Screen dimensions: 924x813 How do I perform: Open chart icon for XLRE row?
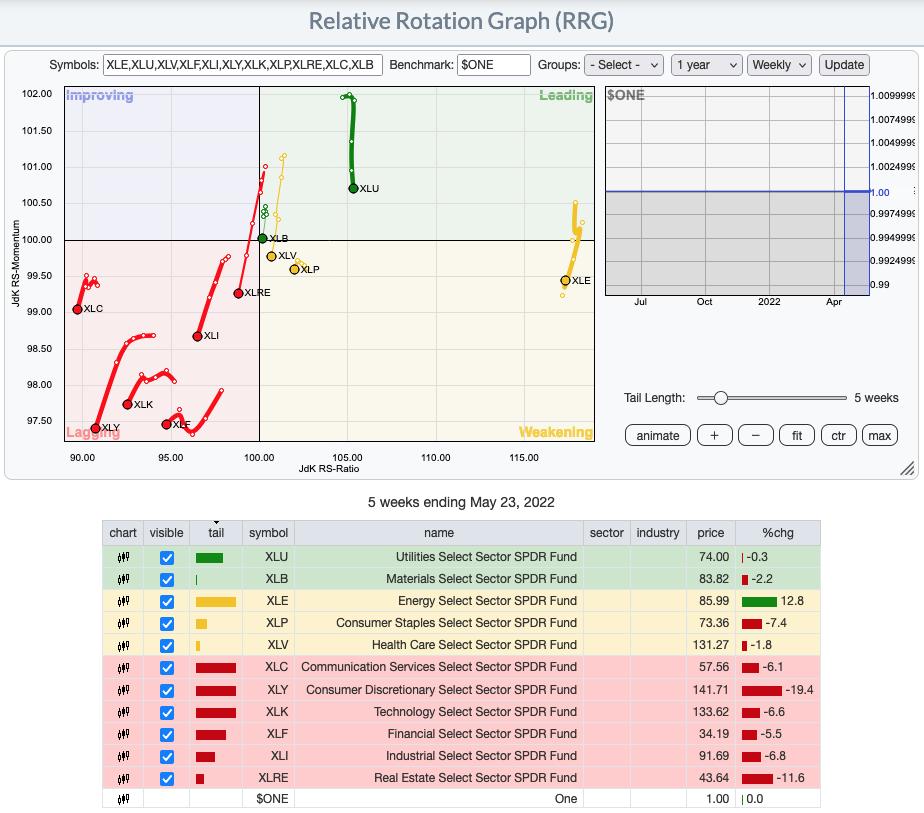point(123,779)
